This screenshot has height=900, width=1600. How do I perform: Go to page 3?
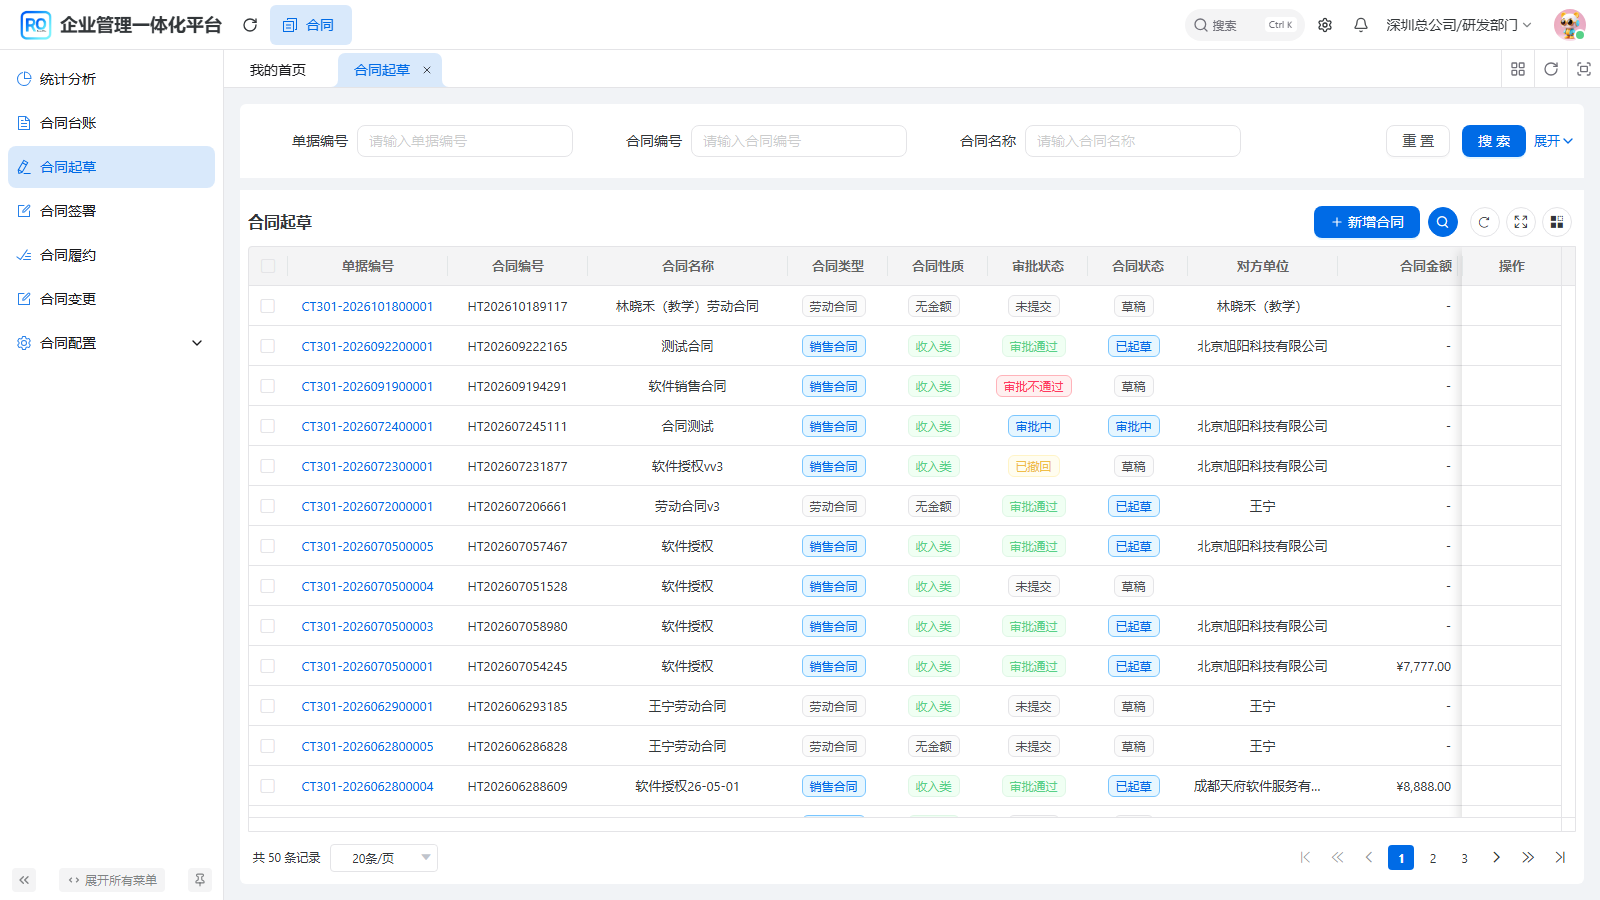tap(1464, 858)
